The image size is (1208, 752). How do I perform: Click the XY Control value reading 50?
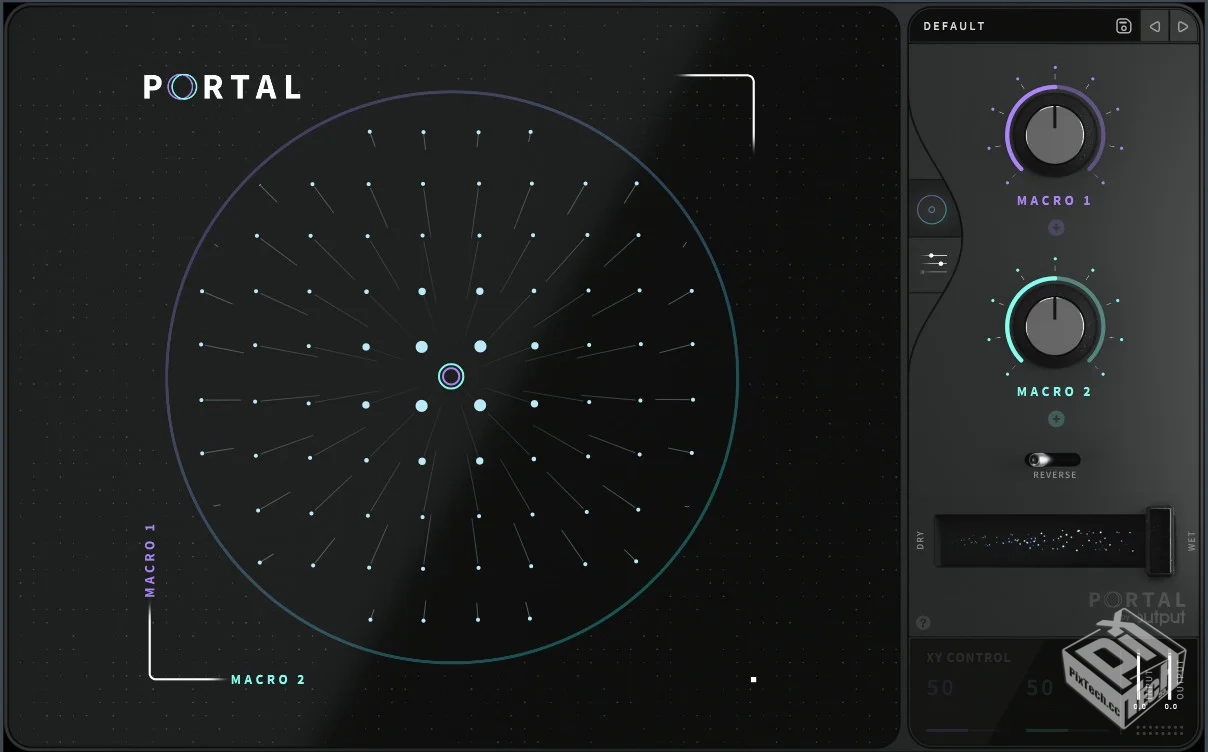tap(940, 688)
